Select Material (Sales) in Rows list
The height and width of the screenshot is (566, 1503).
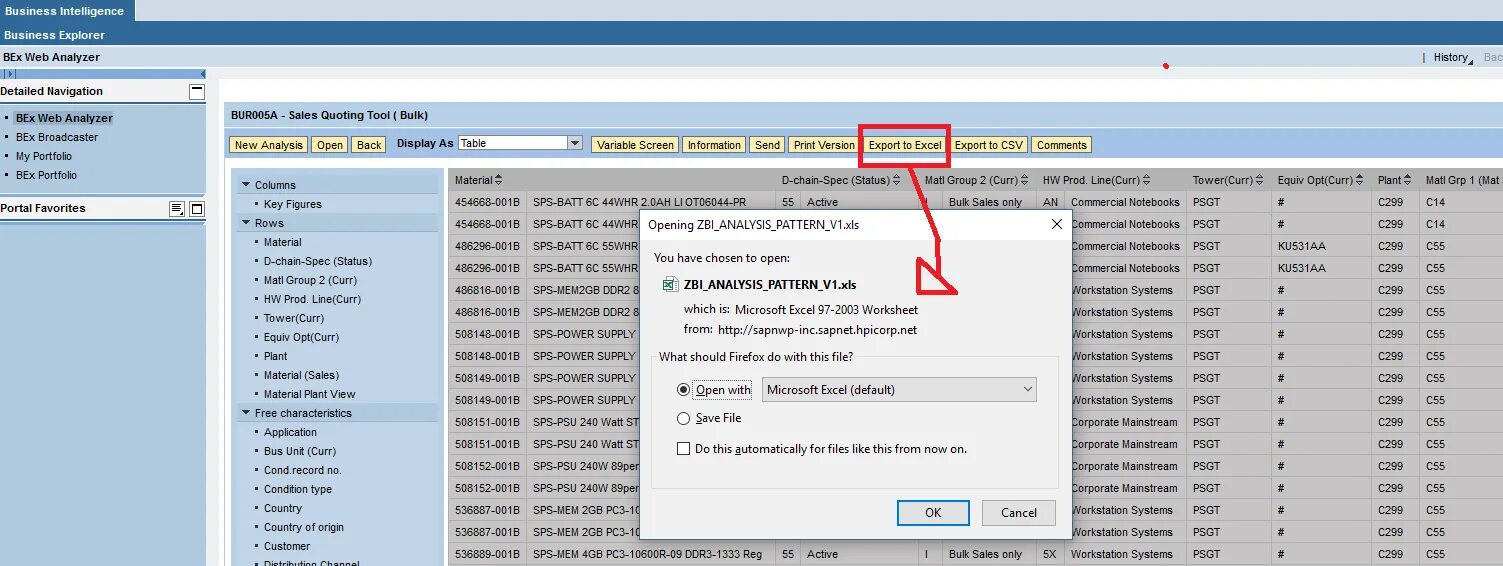tap(301, 375)
